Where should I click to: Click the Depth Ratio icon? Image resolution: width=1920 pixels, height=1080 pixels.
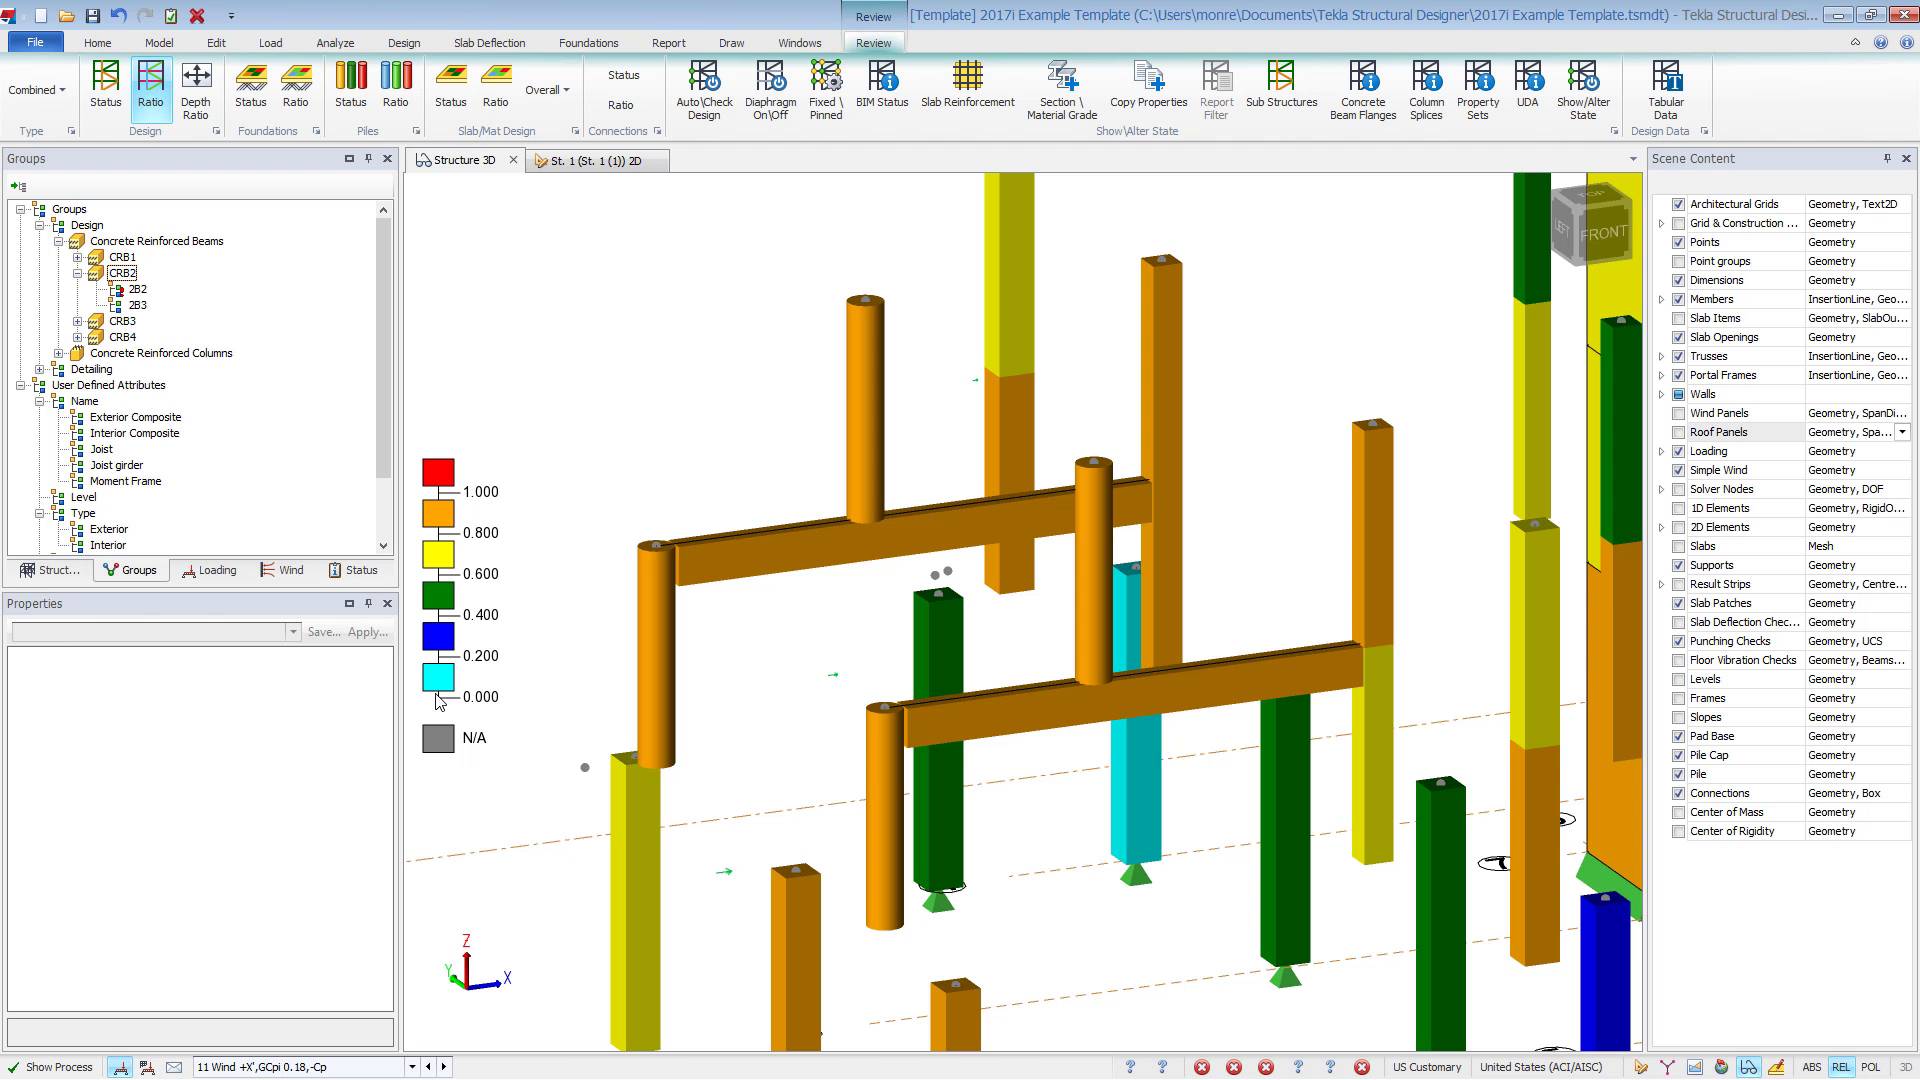(196, 90)
